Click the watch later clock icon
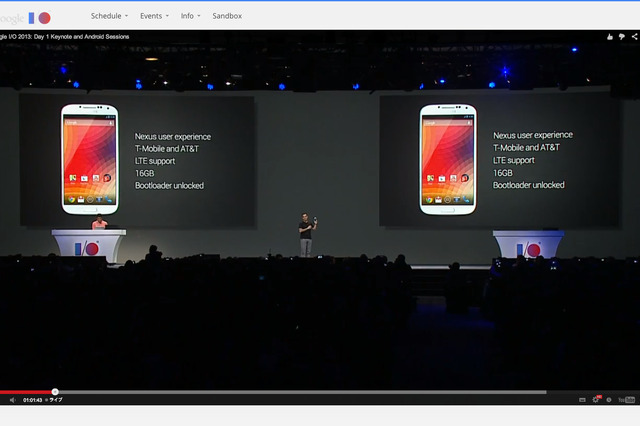Viewport: 640px width, 426px height. point(609,400)
